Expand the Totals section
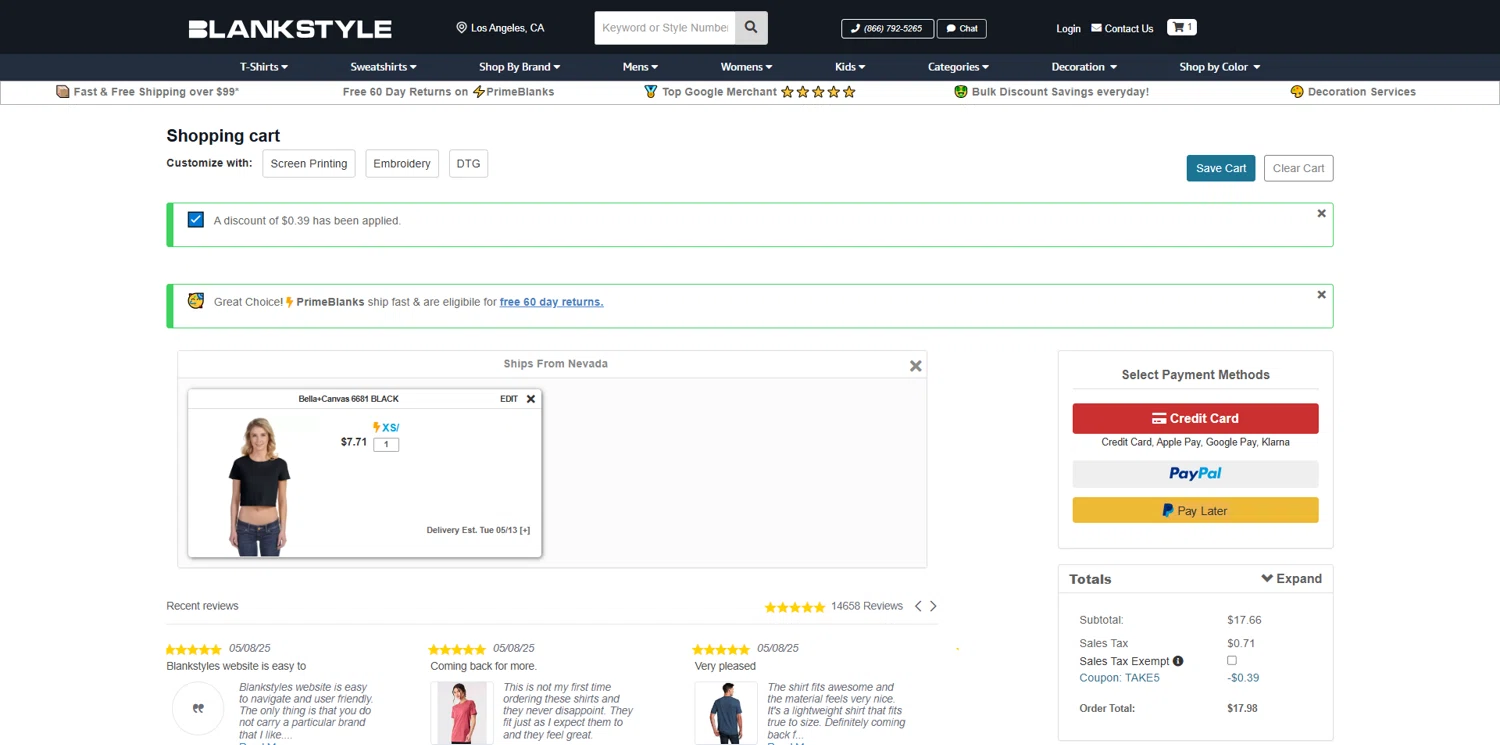 pos(1291,579)
